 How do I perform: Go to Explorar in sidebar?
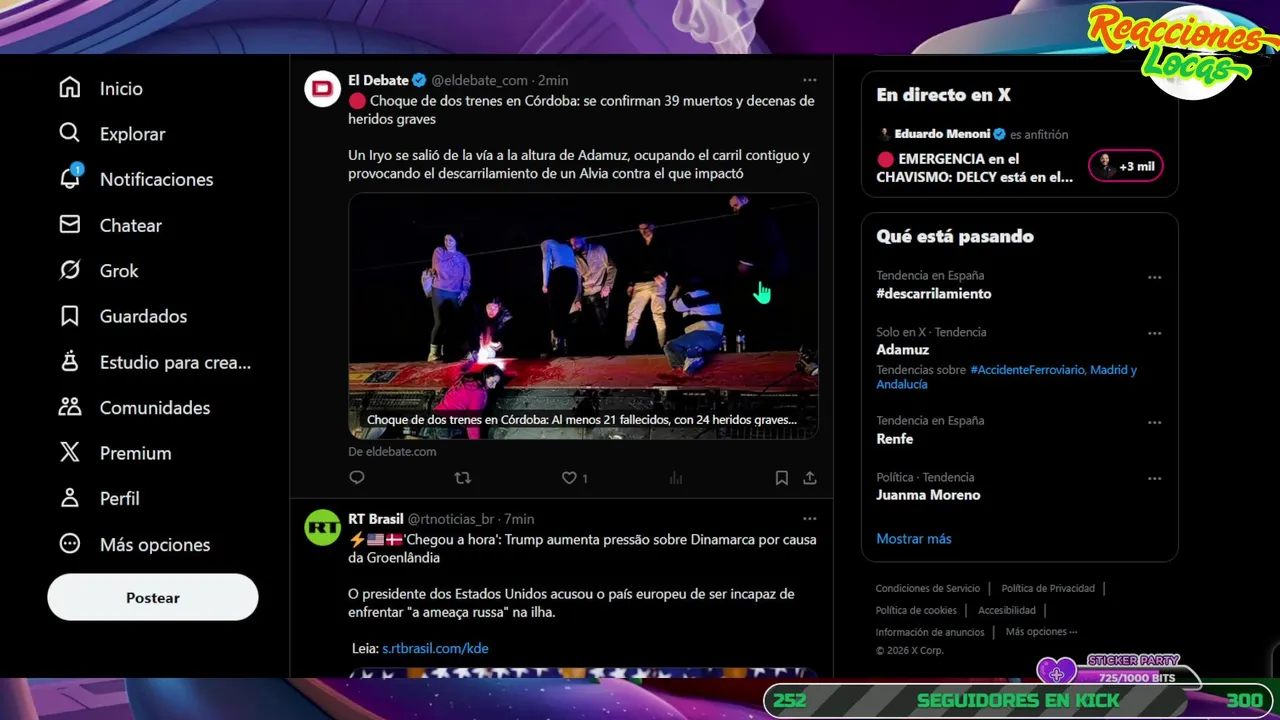[132, 133]
